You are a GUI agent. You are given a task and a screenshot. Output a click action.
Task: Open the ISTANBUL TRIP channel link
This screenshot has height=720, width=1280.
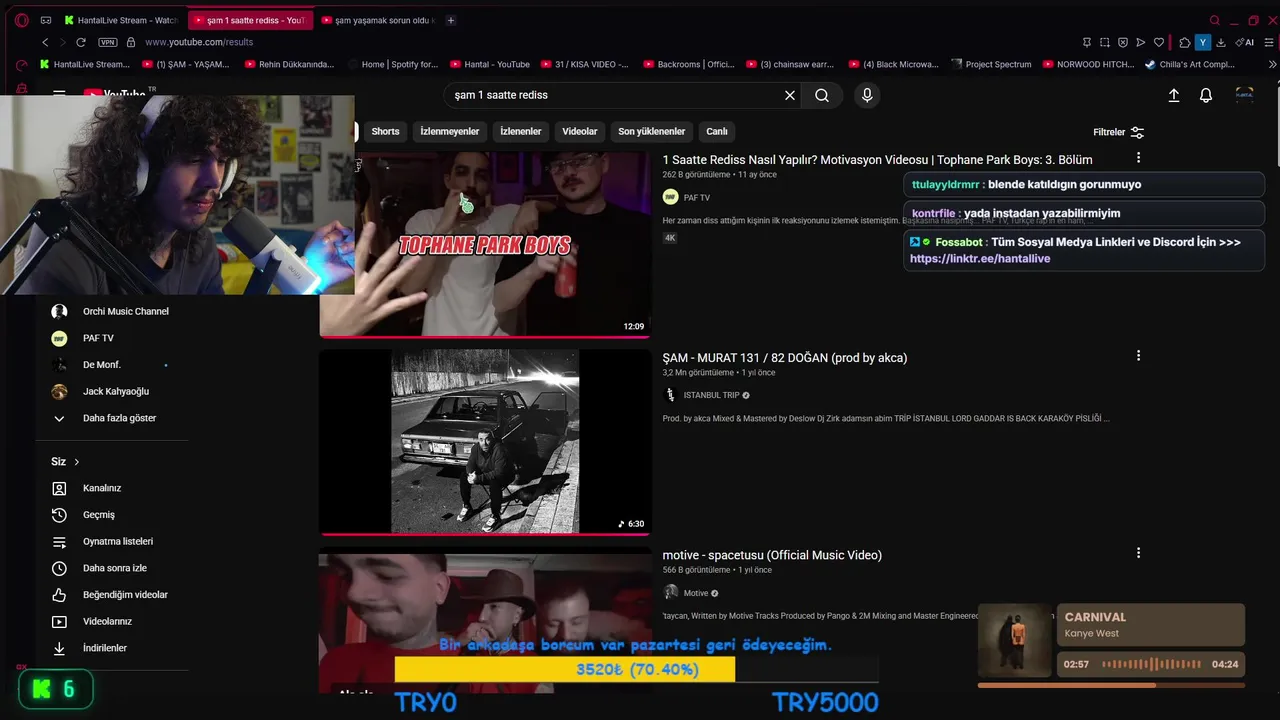pos(711,395)
